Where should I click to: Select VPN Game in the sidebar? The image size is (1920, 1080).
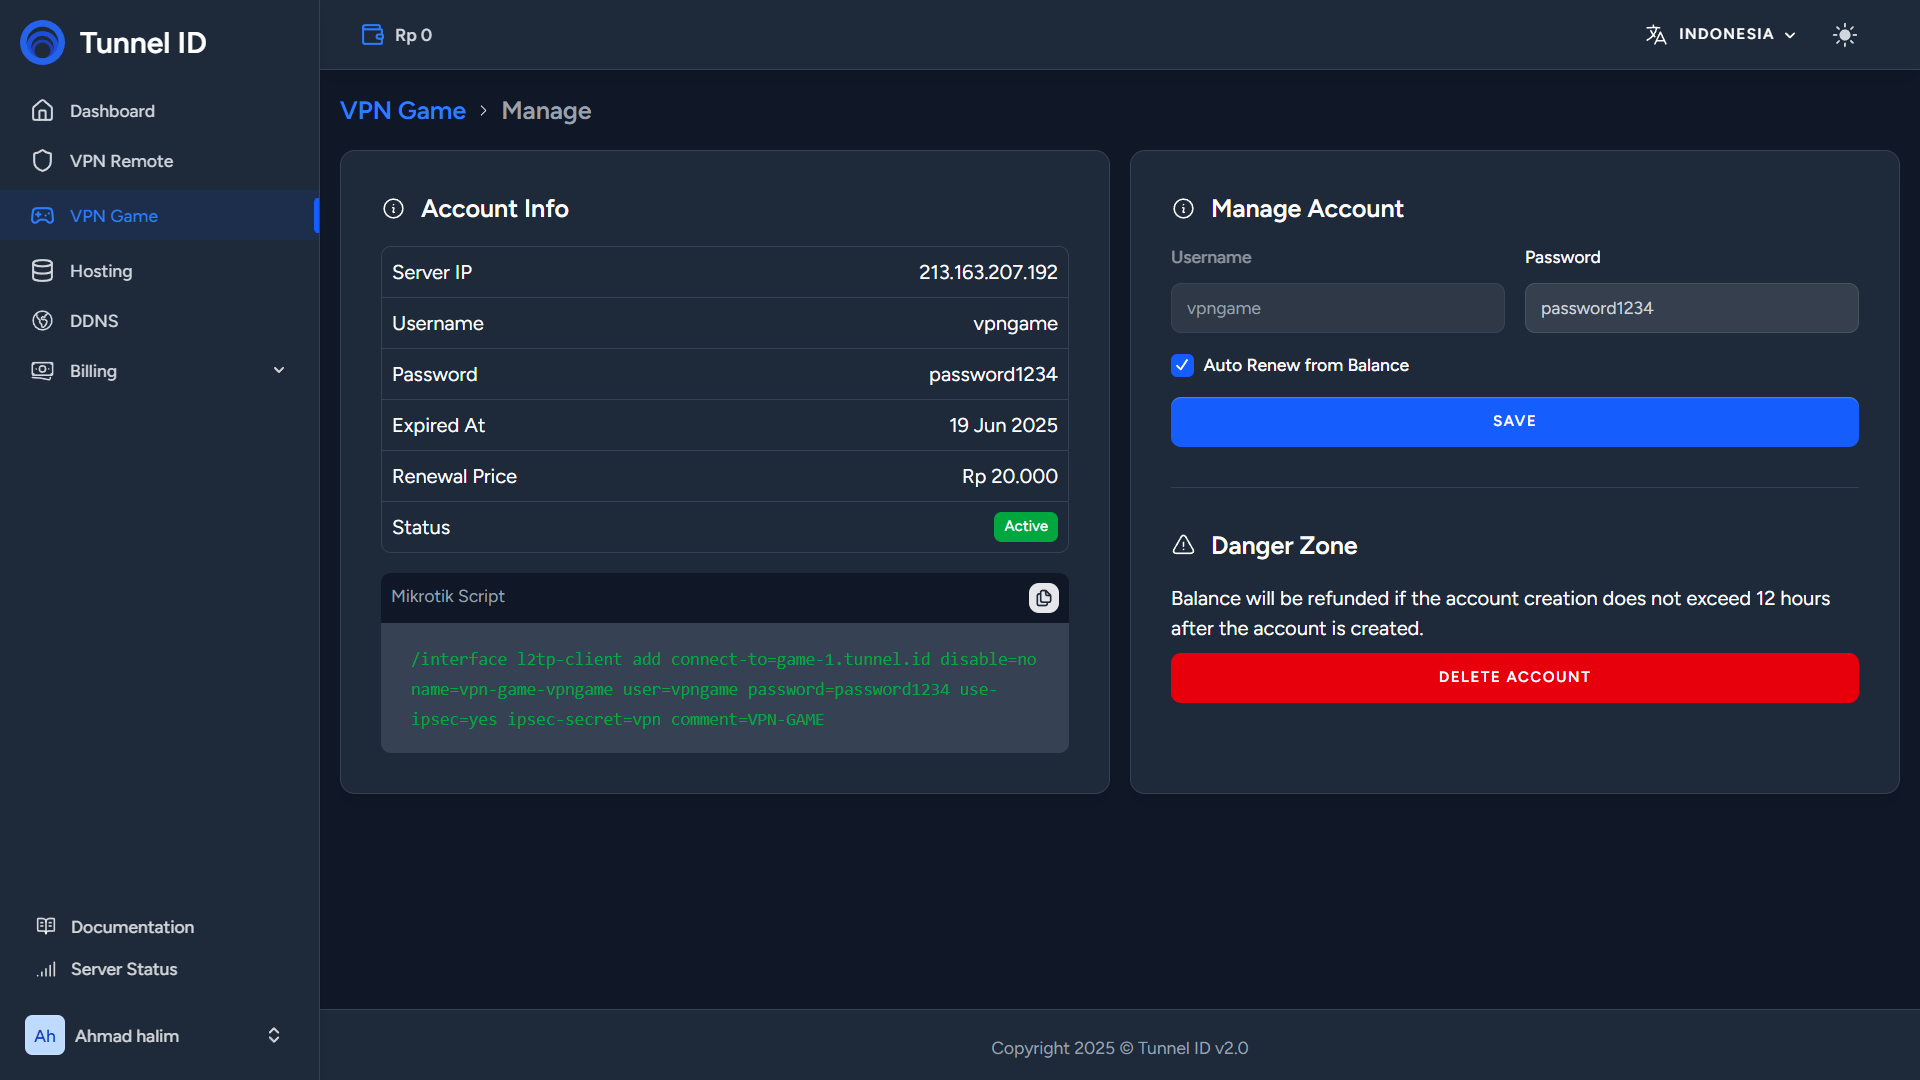114,216
